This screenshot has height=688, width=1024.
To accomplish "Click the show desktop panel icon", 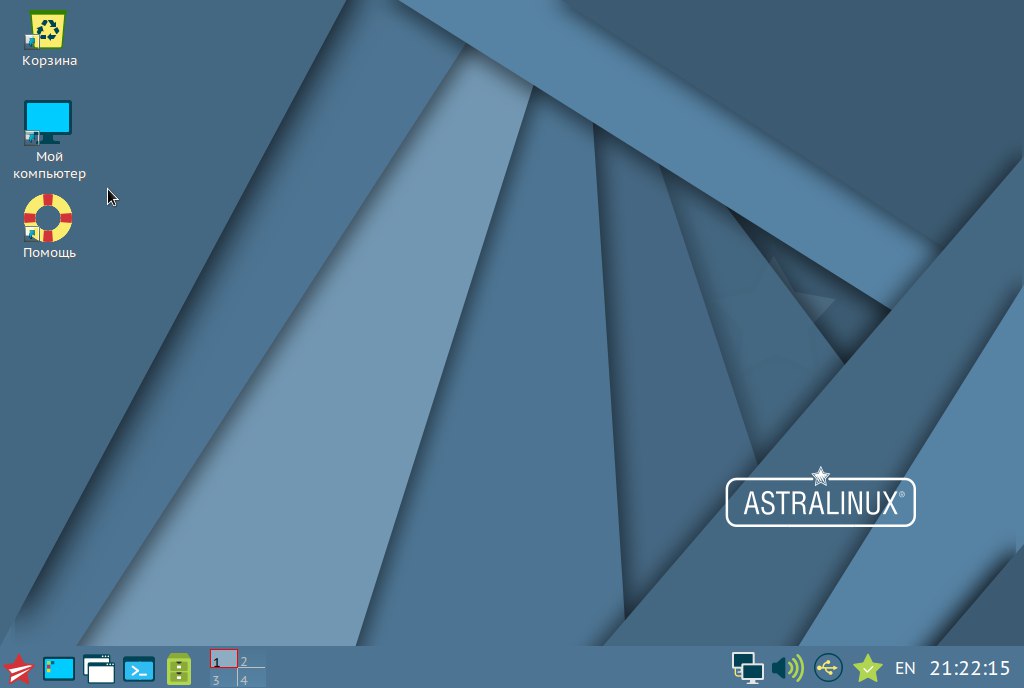I will coord(59,669).
